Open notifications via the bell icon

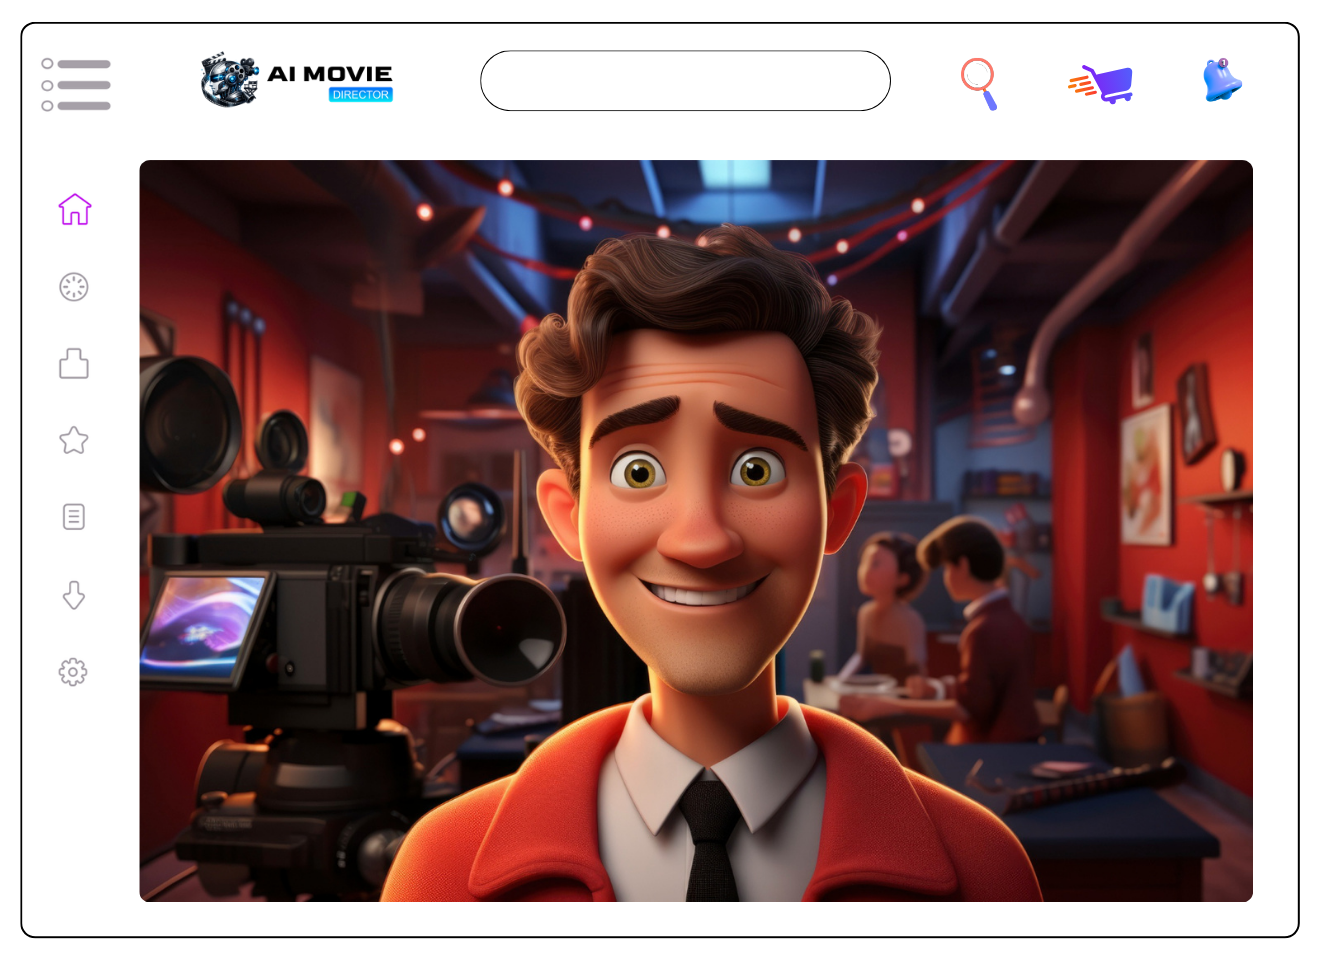coord(1221,82)
